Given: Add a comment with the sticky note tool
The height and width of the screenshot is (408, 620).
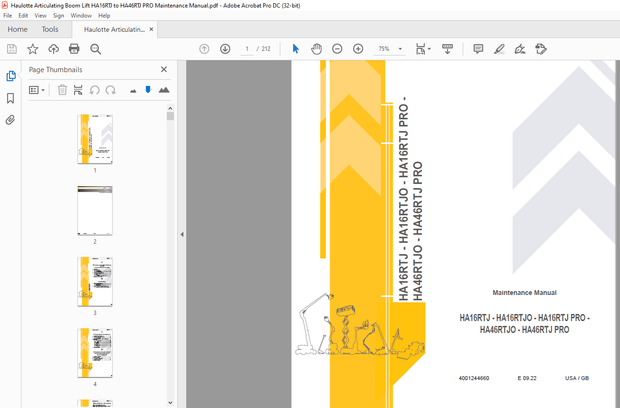Looking at the screenshot, I should click(478, 49).
